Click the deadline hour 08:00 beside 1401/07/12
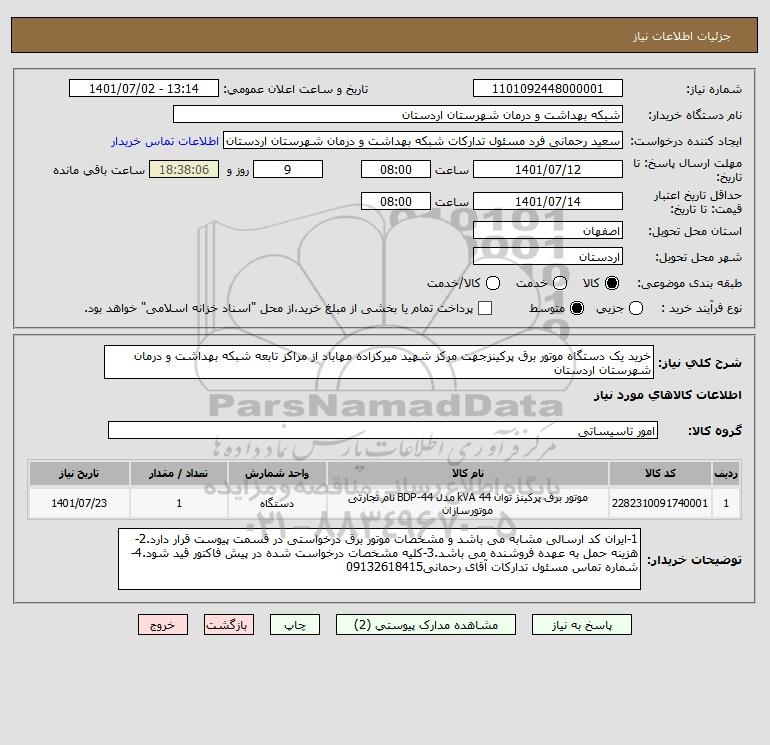The height and width of the screenshot is (745, 770). pyautogui.click(x=396, y=169)
